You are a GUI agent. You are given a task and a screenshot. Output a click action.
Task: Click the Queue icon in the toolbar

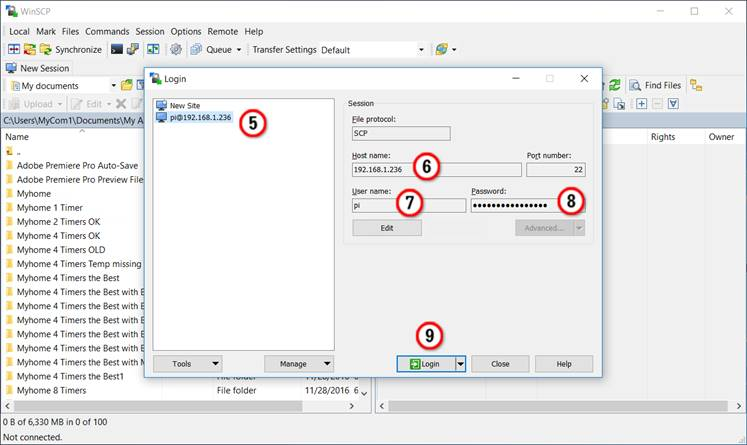coord(196,49)
